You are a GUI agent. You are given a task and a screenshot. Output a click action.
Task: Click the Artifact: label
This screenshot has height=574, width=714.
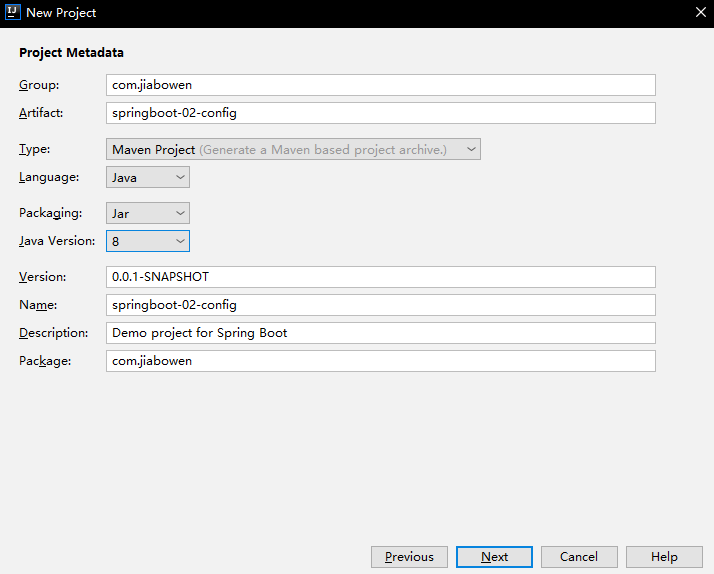coord(41,113)
